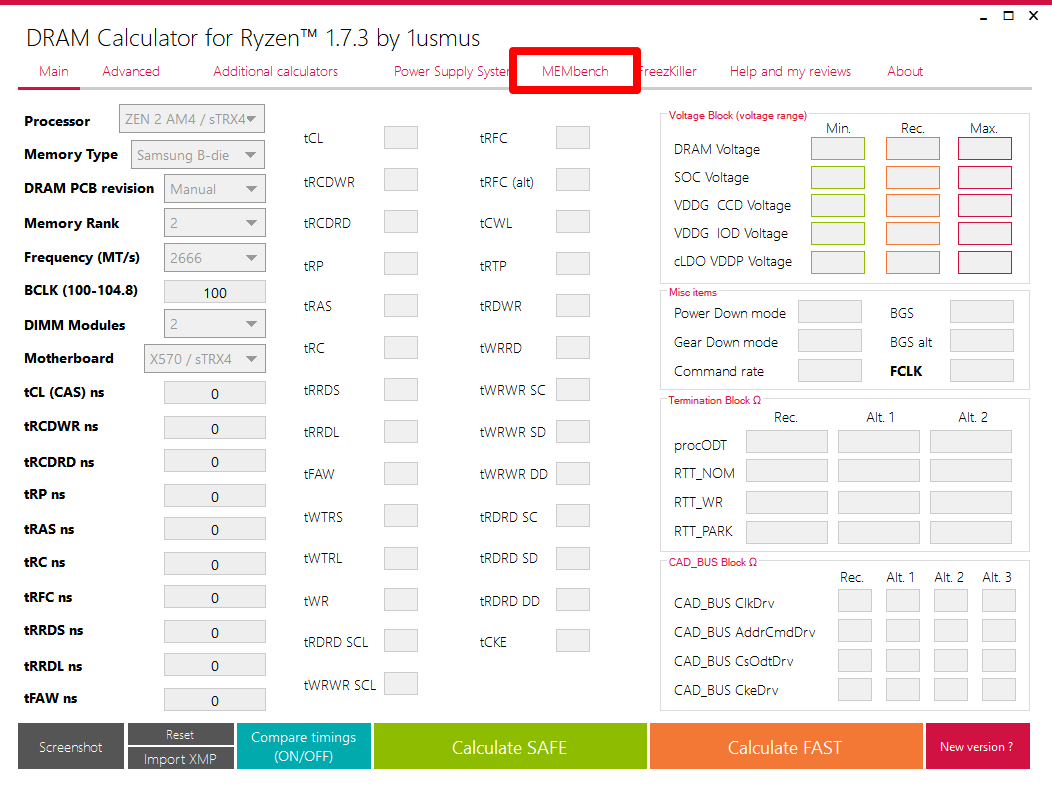Click the tRFC ns input field
The height and width of the screenshot is (791, 1052).
pyautogui.click(x=215, y=597)
